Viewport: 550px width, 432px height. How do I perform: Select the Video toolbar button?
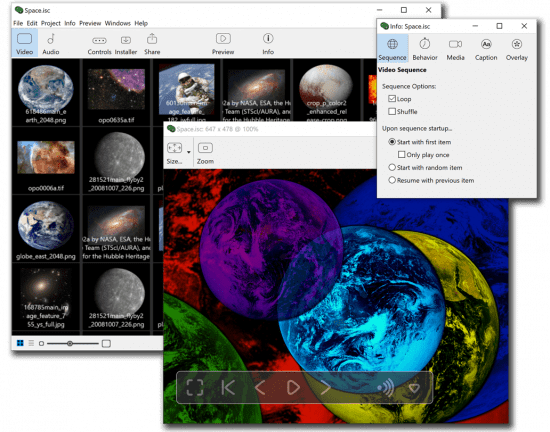pyautogui.click(x=25, y=43)
